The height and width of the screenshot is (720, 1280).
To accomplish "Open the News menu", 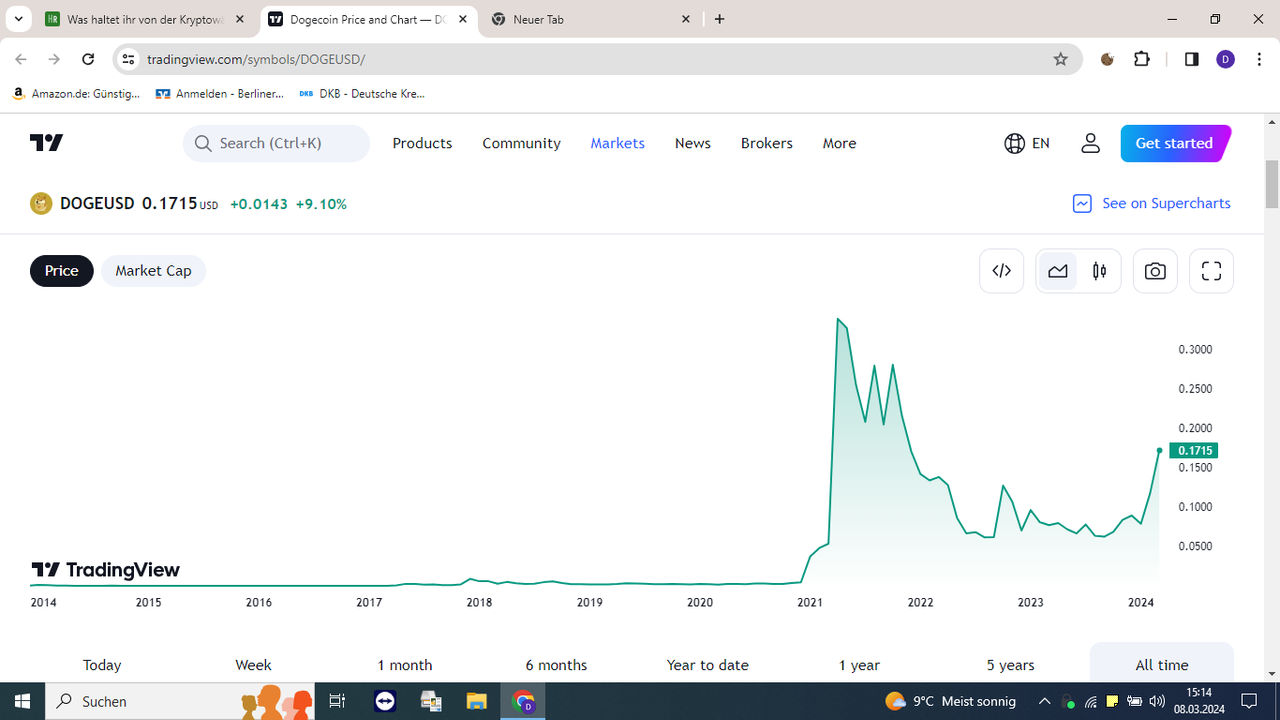I will pos(692,143).
